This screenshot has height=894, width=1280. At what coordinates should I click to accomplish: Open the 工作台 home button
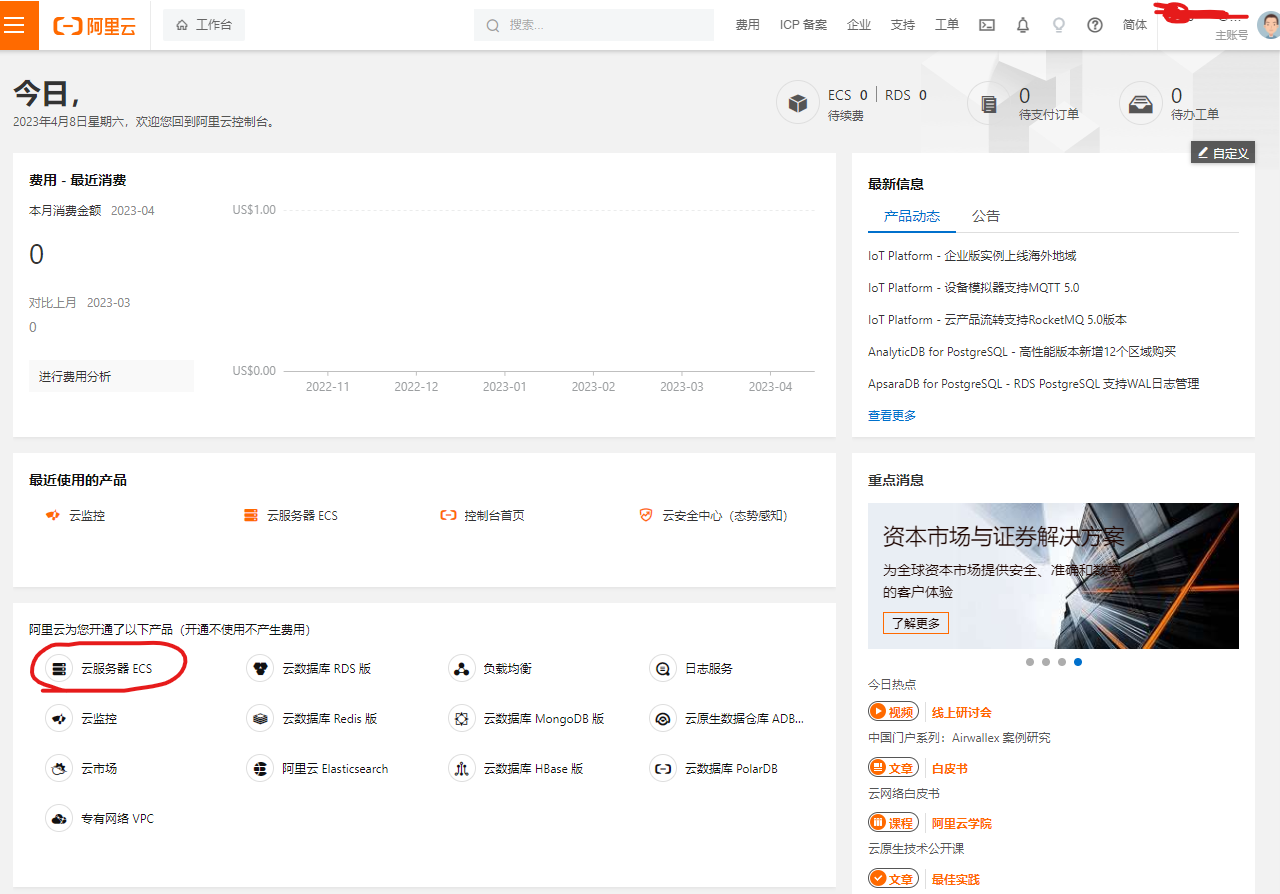[x=204, y=25]
